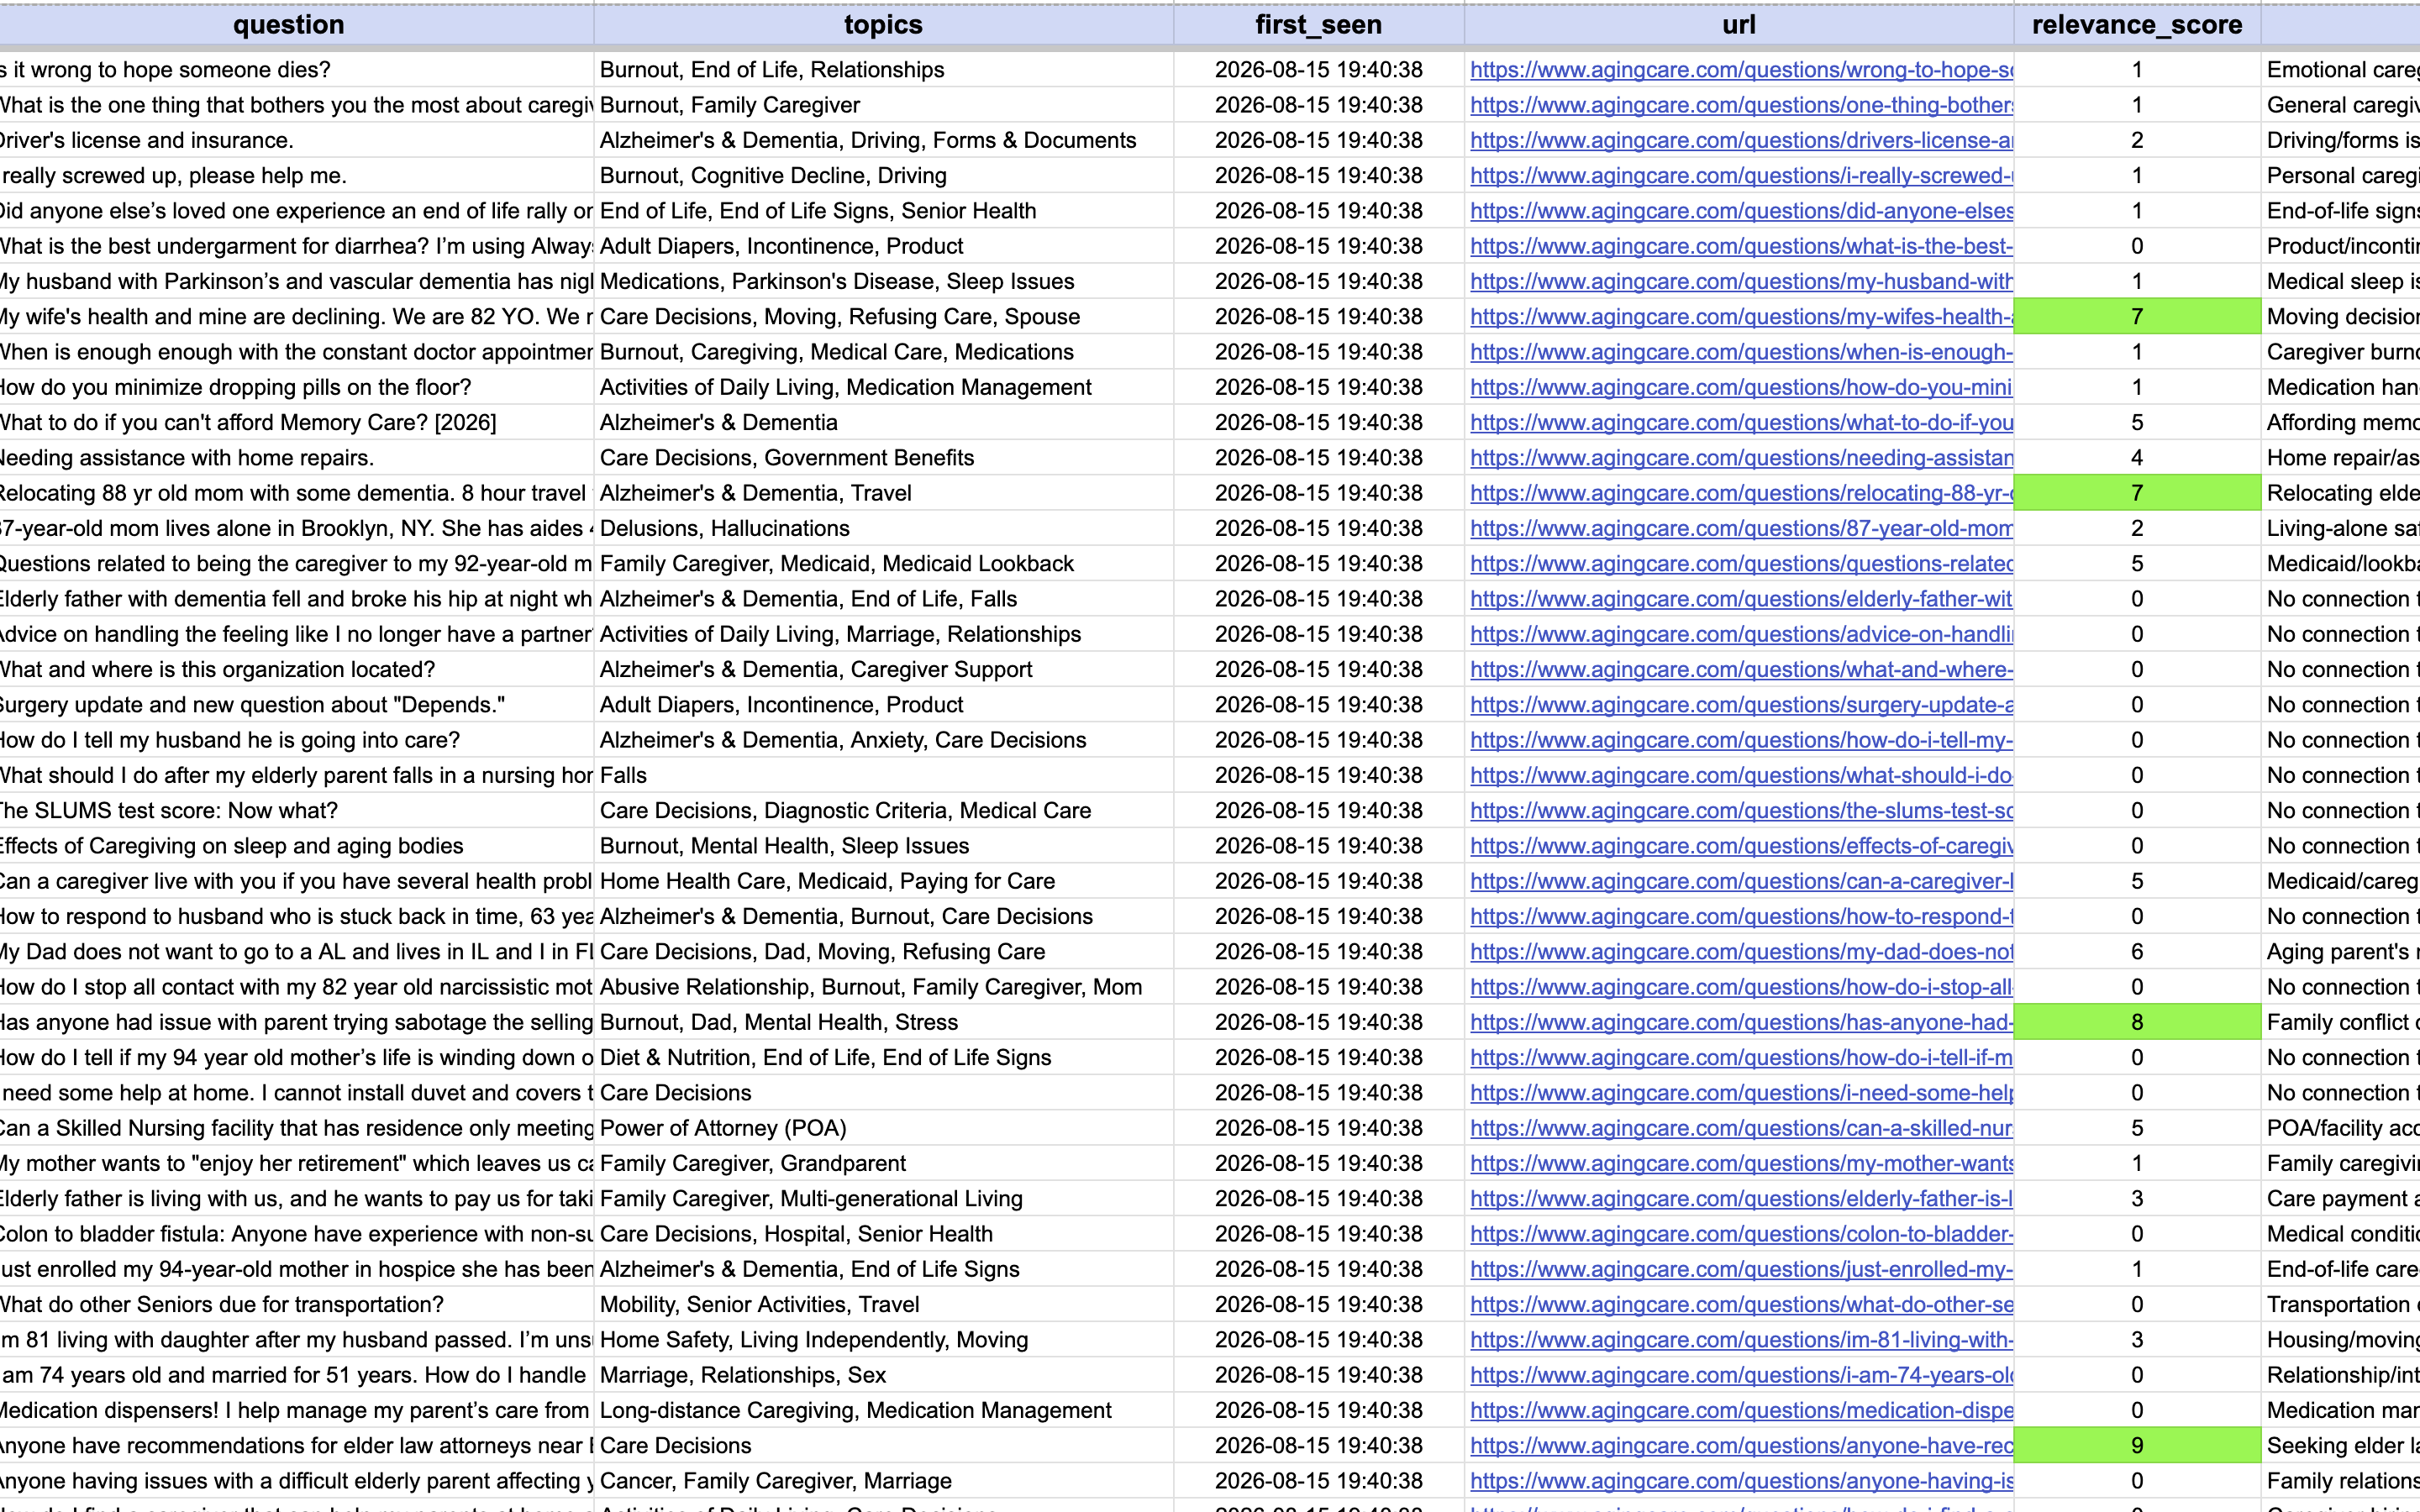Follow the colon-to-bladder question link

click(1742, 1234)
